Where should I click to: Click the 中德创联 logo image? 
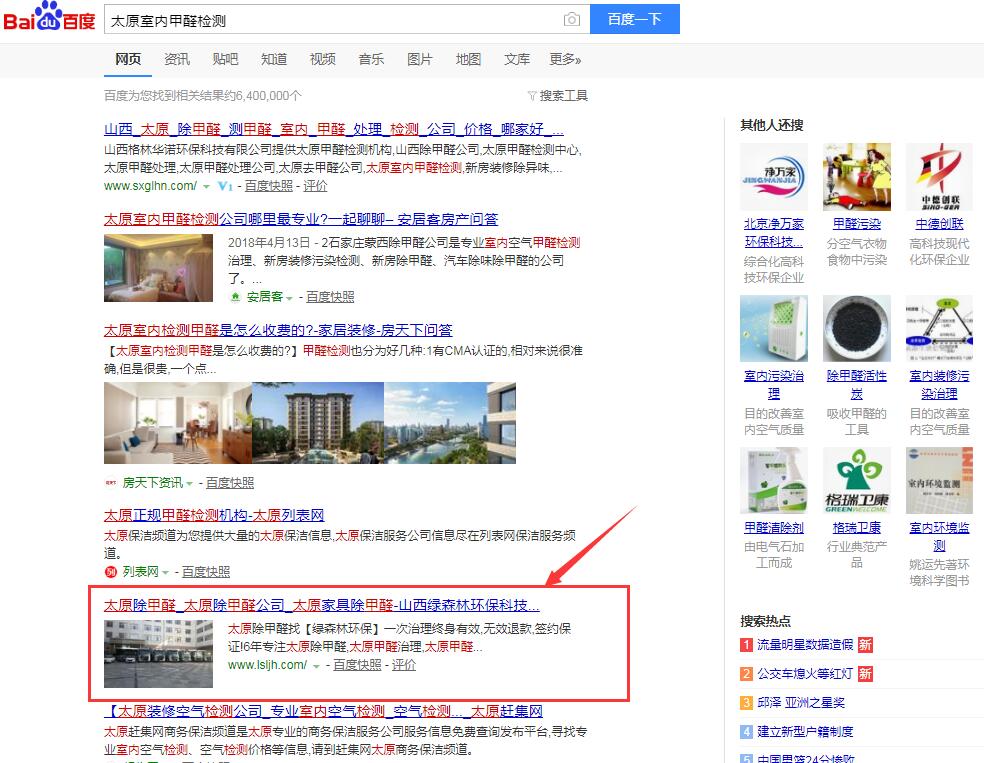(938, 177)
